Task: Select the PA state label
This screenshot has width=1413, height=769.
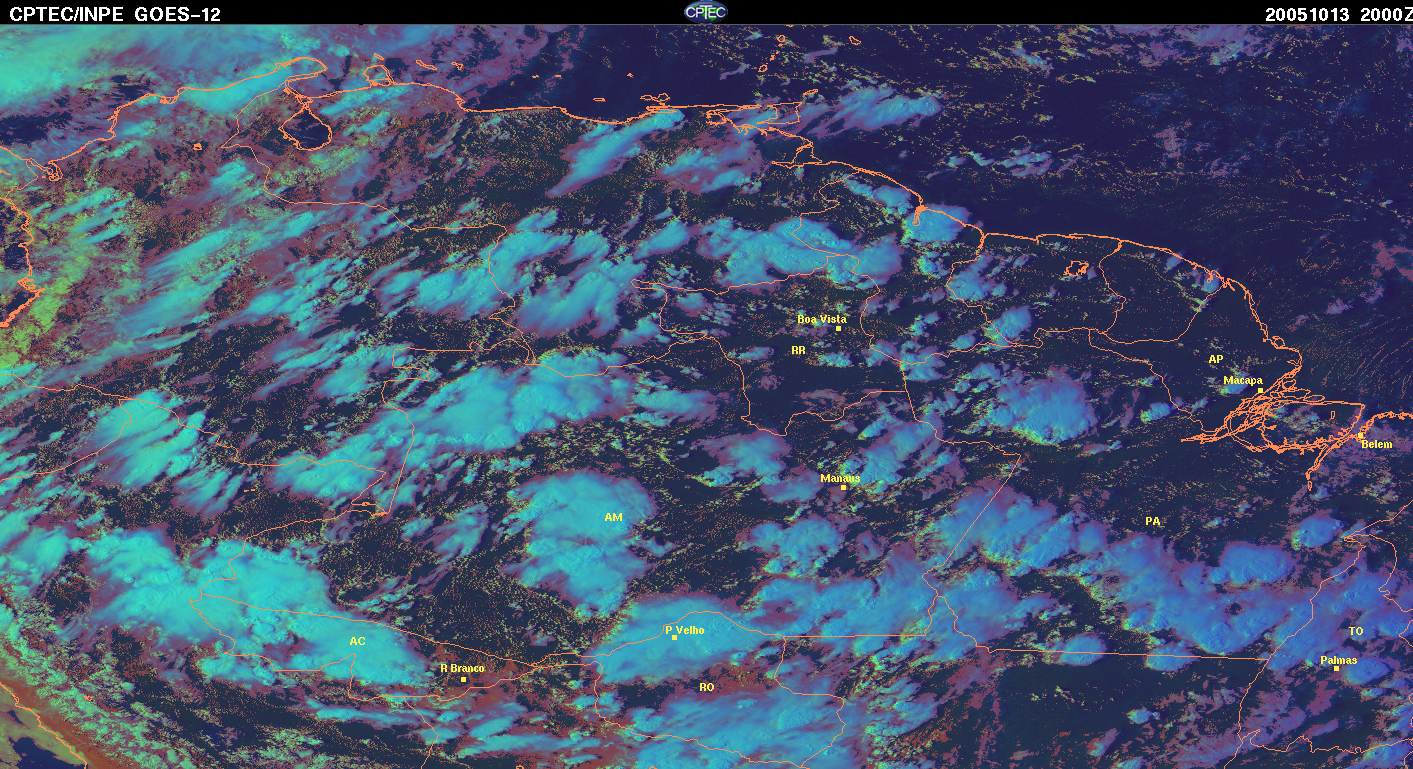Action: (1153, 521)
